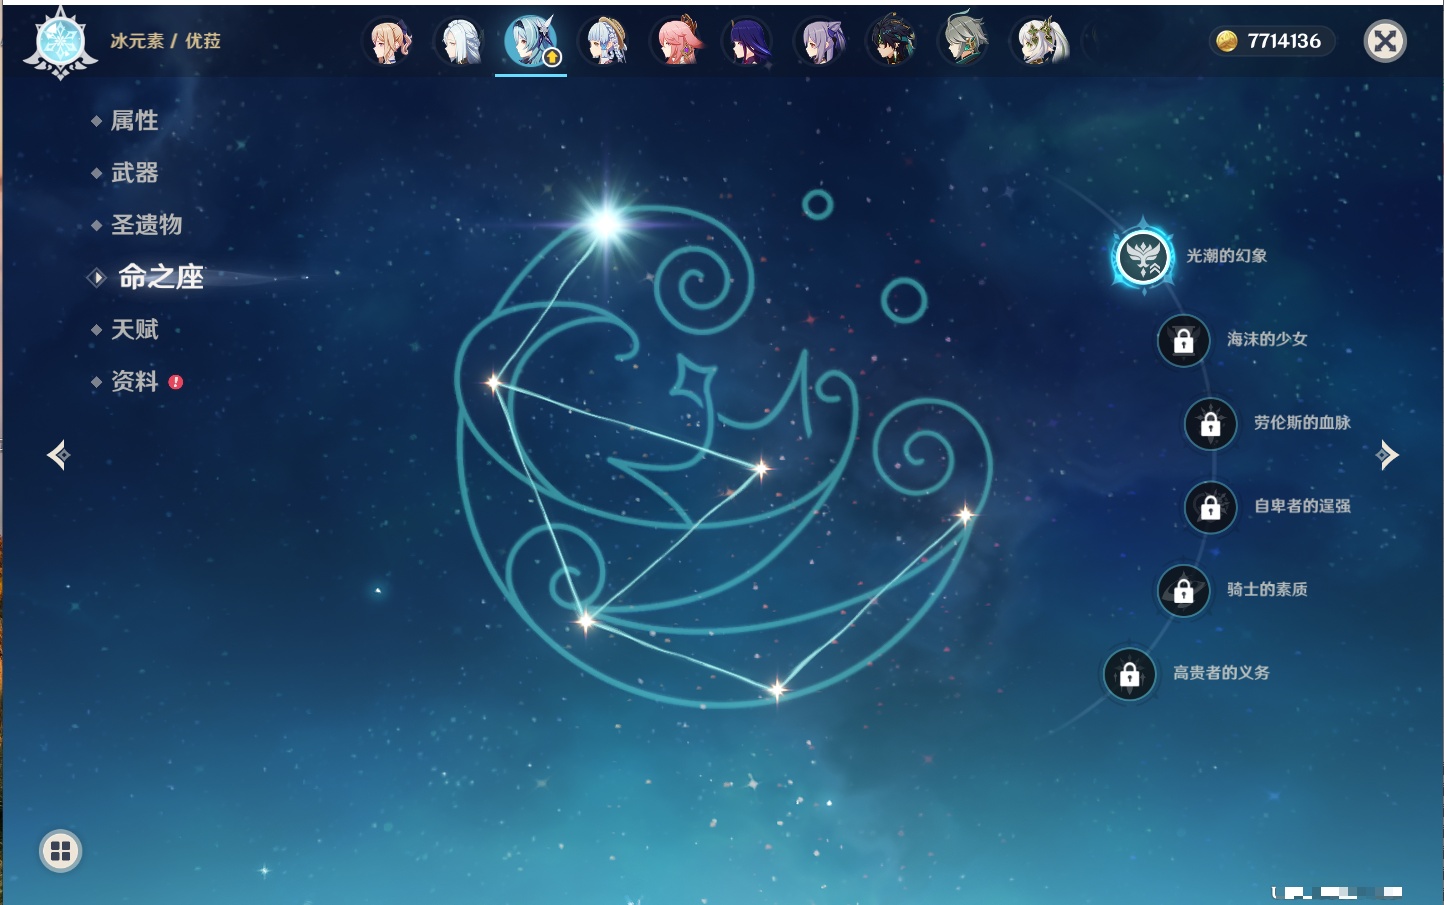Click the gold Mora coin icon

pos(1227,41)
